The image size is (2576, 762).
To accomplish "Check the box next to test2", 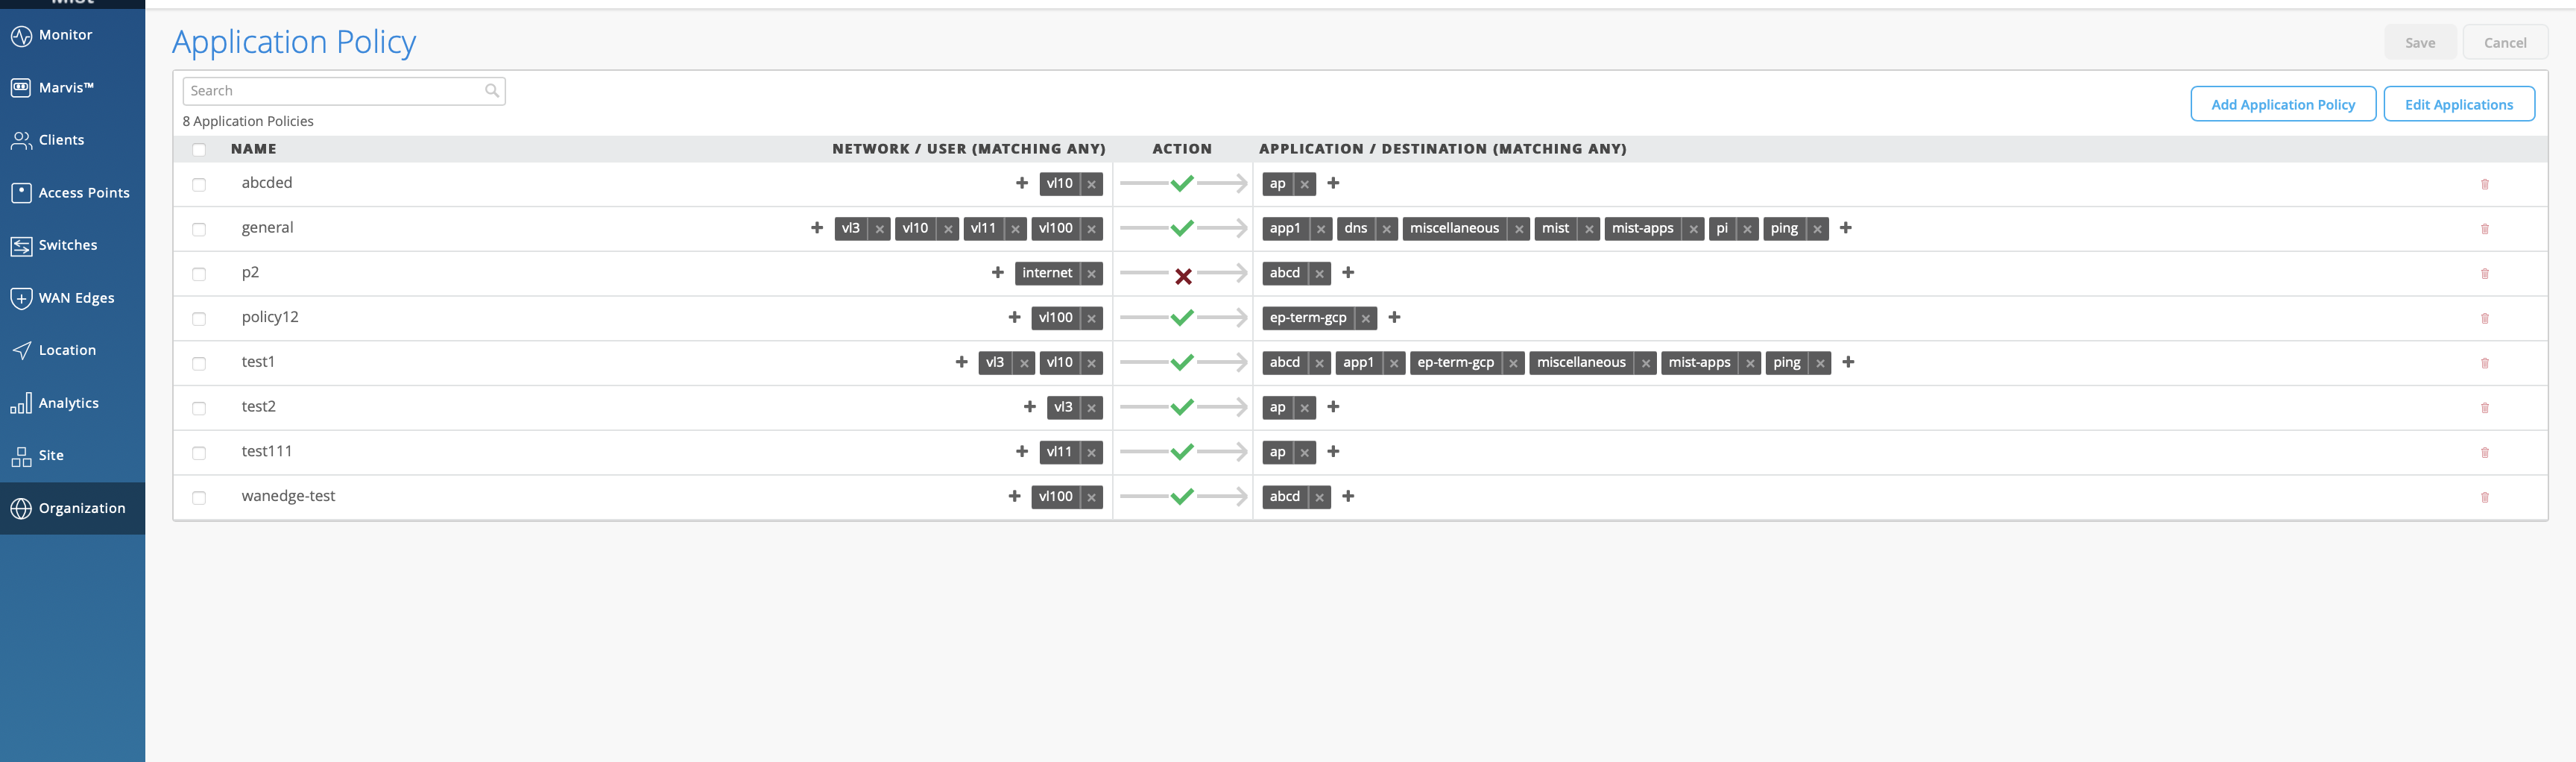I will 199,408.
